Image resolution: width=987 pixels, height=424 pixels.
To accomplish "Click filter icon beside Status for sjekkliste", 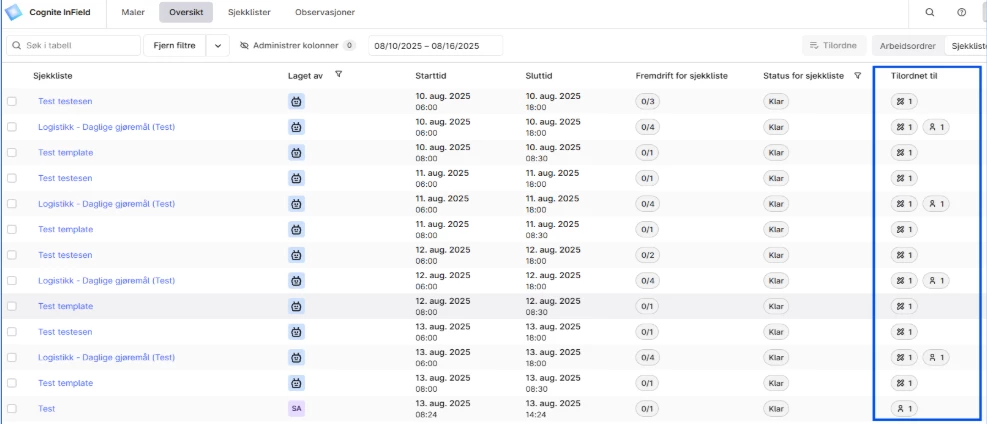I will pos(857,75).
